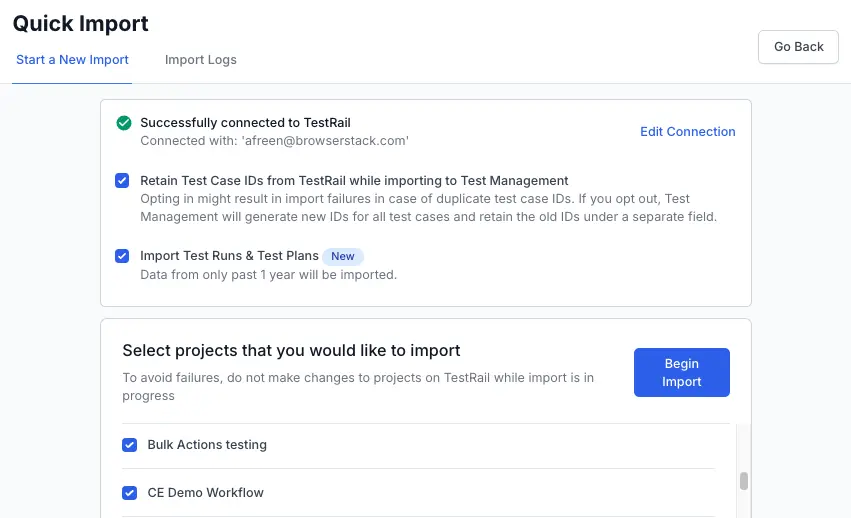851x518 pixels.
Task: Click the Bulk Actions testing project name
Action: (x=207, y=445)
